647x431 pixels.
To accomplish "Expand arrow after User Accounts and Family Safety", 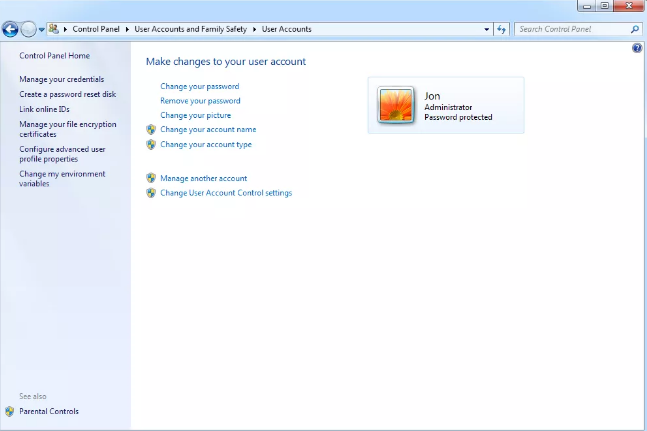I will pyautogui.click(x=255, y=29).
